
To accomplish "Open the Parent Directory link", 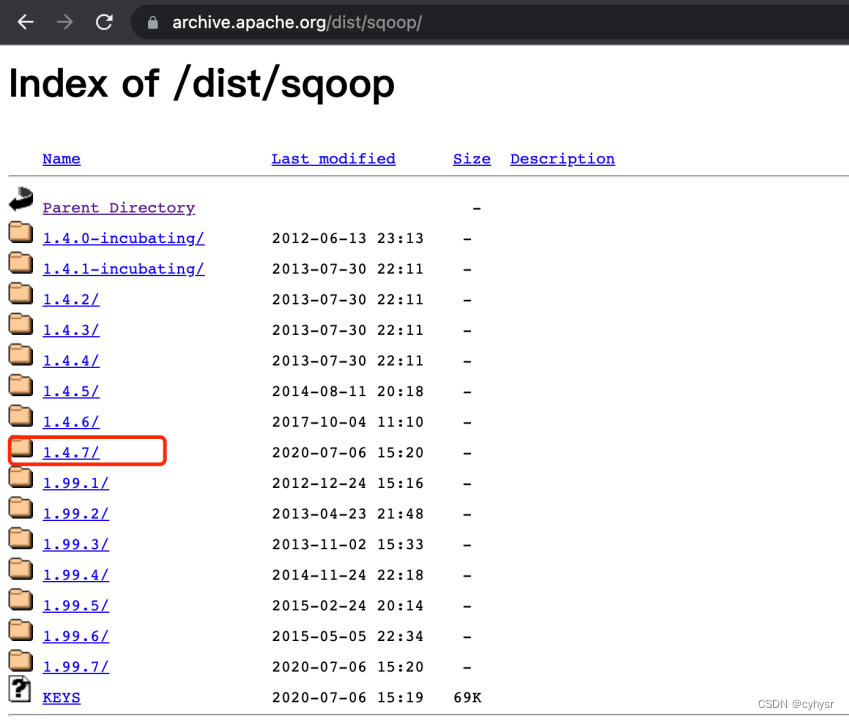I will 119,208.
